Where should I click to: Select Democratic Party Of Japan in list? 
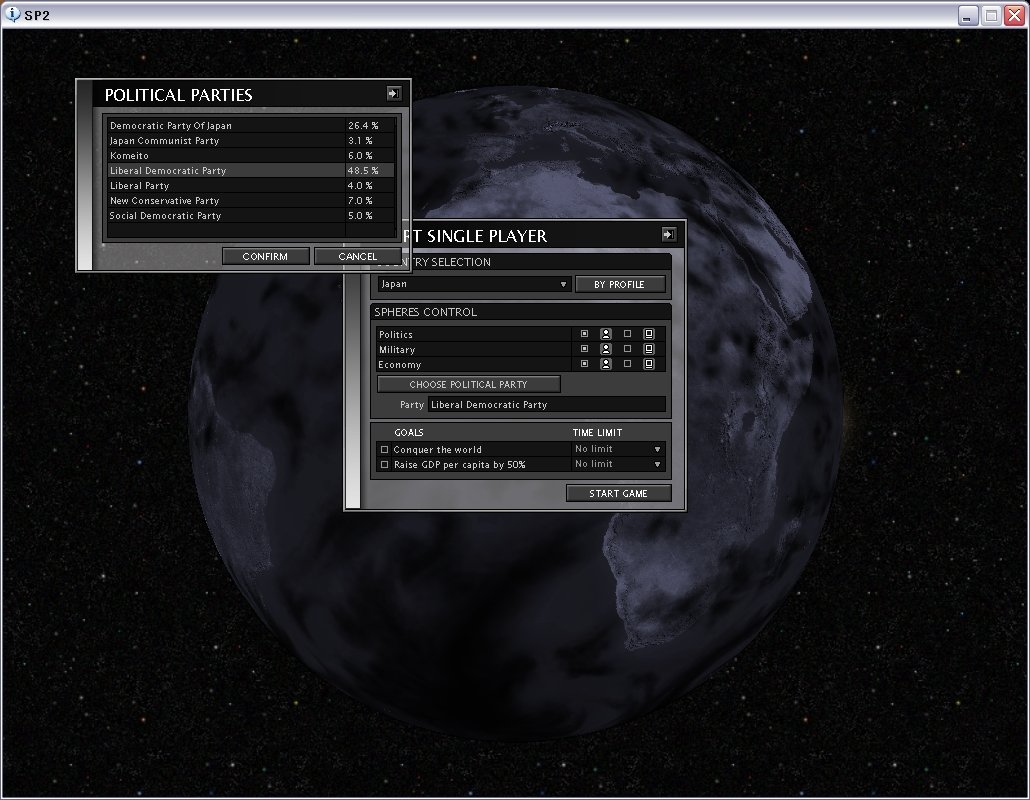pos(226,126)
